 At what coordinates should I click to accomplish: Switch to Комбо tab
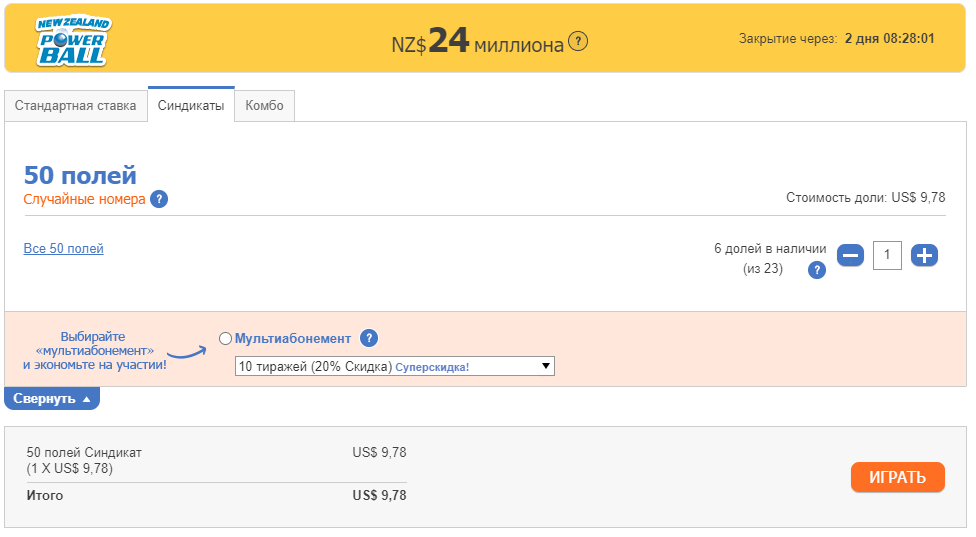265,106
